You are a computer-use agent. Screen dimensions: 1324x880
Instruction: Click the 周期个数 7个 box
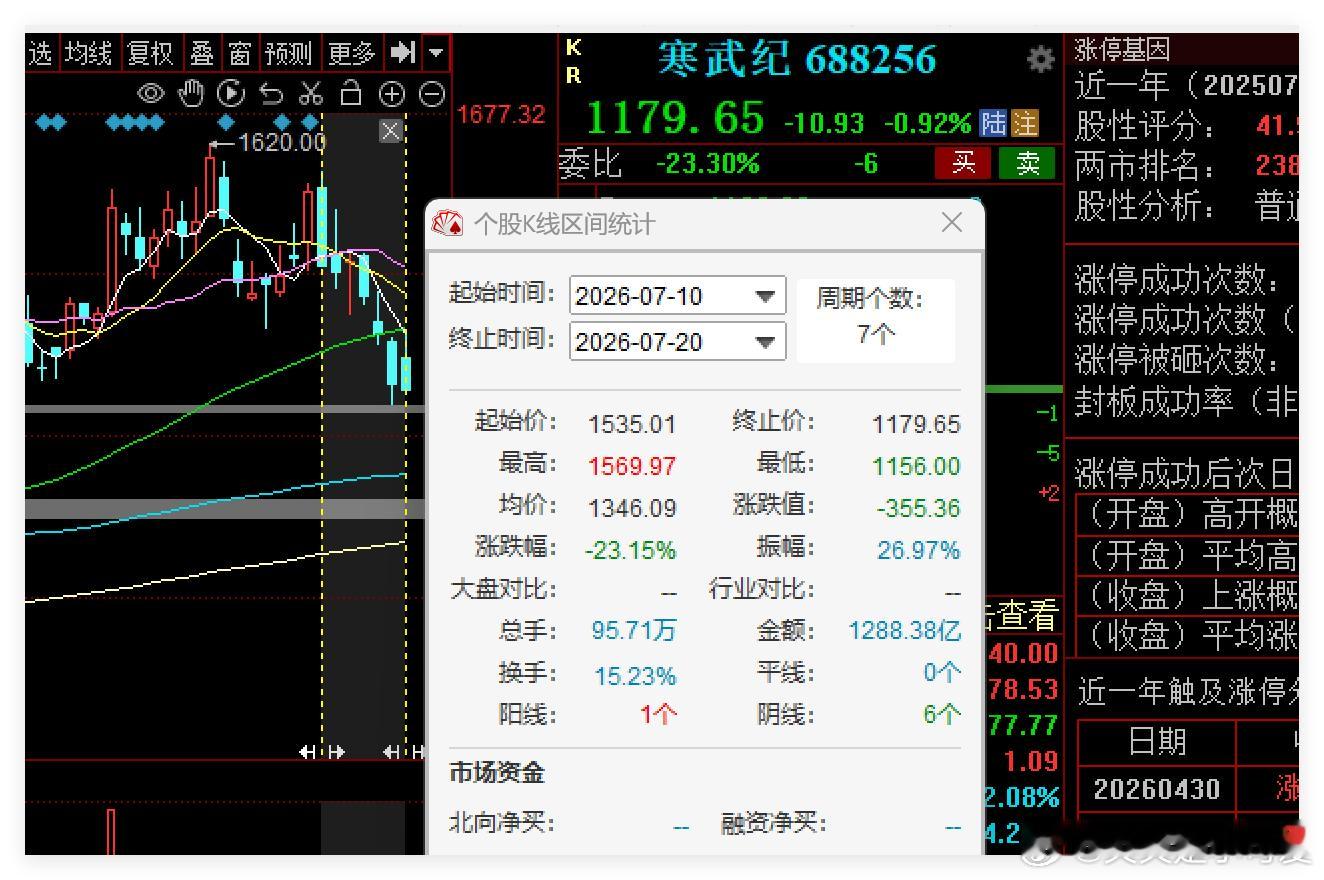click(x=876, y=318)
